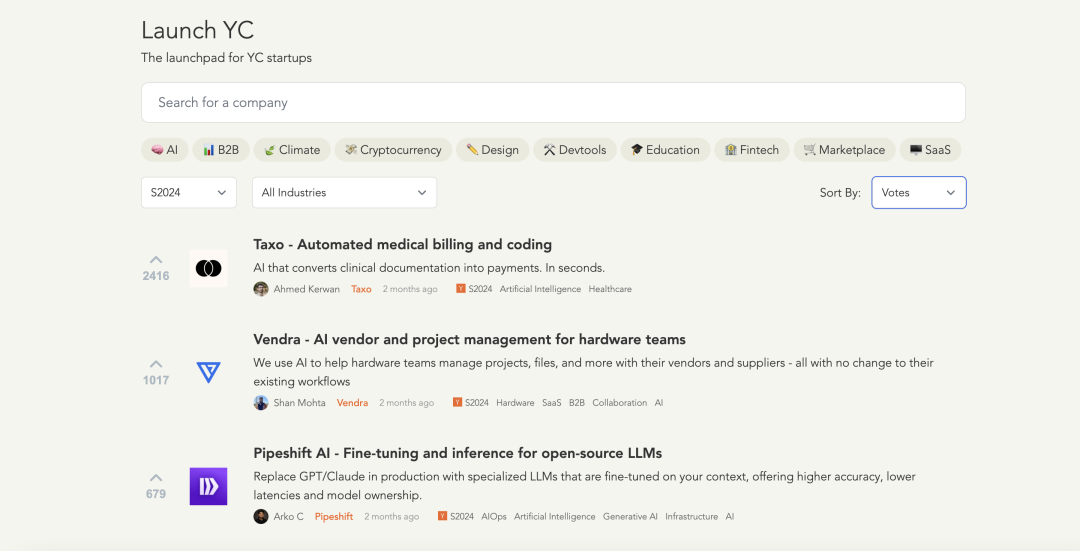
Task: Filter by the Fintech category chip
Action: pyautogui.click(x=751, y=150)
